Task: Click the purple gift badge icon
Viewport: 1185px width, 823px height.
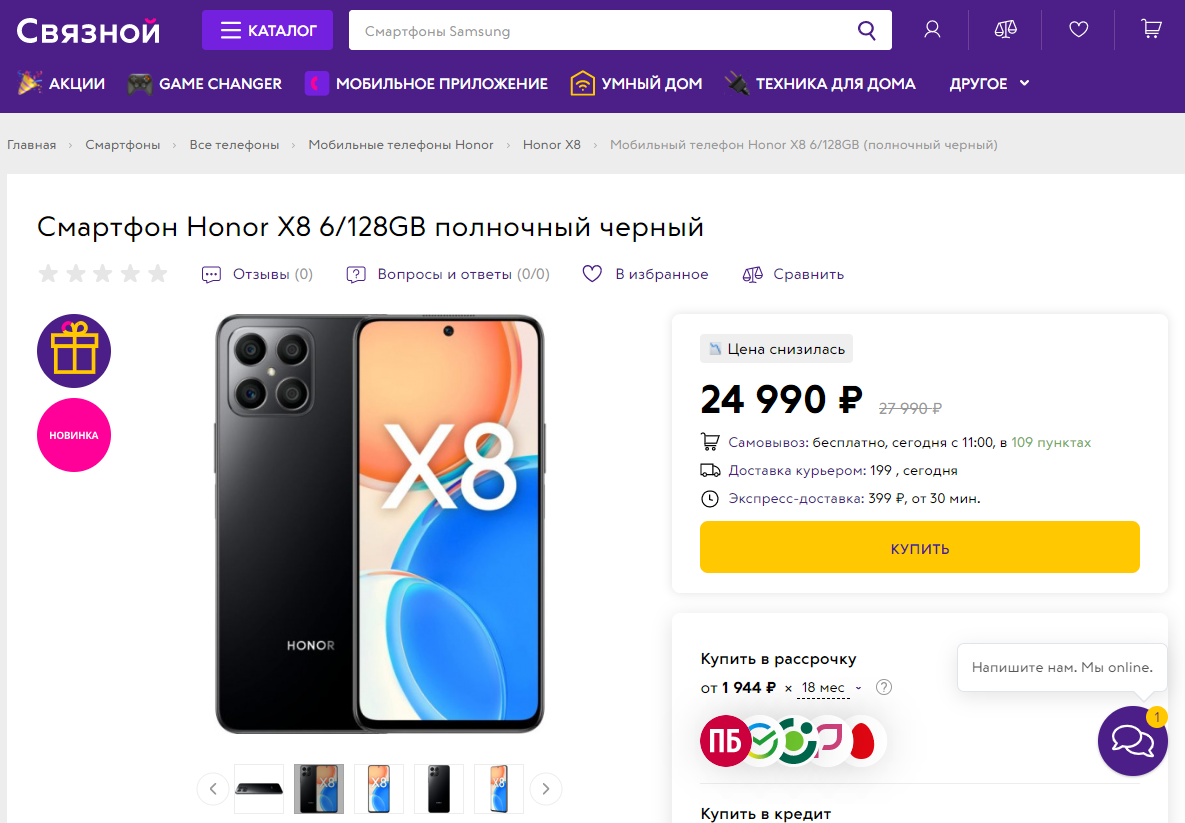Action: (74, 351)
